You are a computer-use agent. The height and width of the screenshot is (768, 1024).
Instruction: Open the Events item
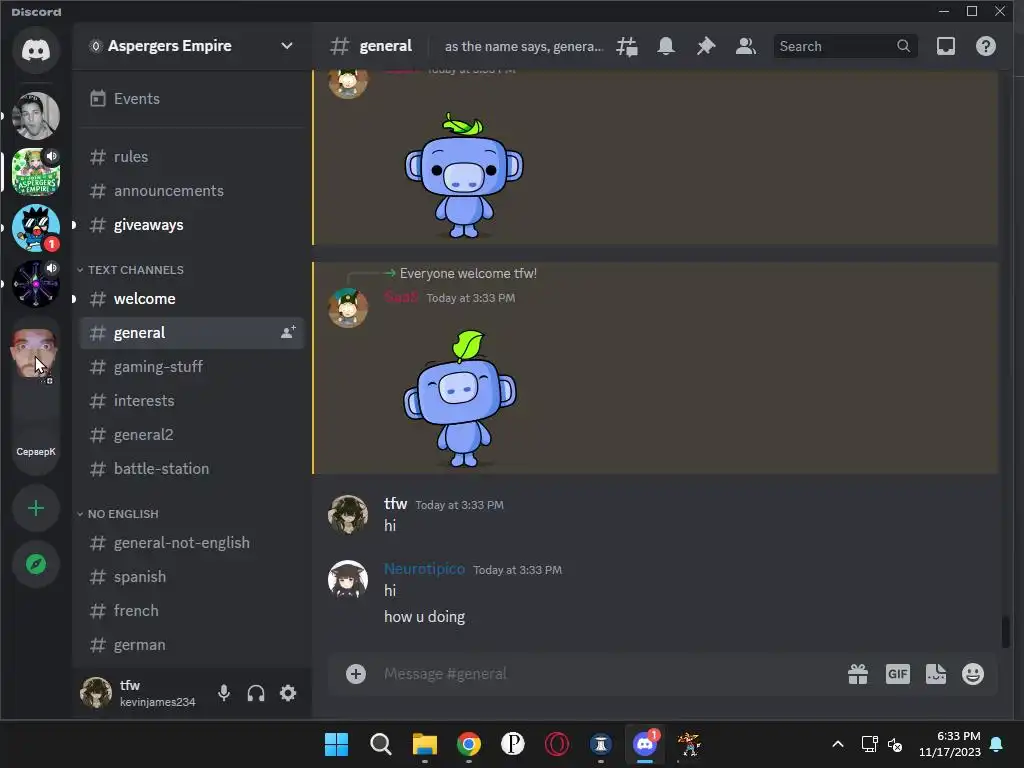coord(191,99)
